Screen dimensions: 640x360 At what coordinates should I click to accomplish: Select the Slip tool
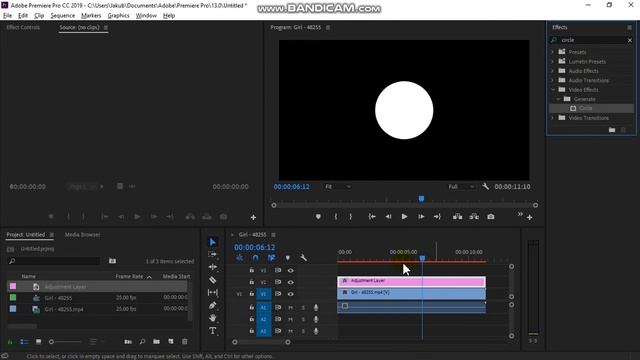pos(213,293)
